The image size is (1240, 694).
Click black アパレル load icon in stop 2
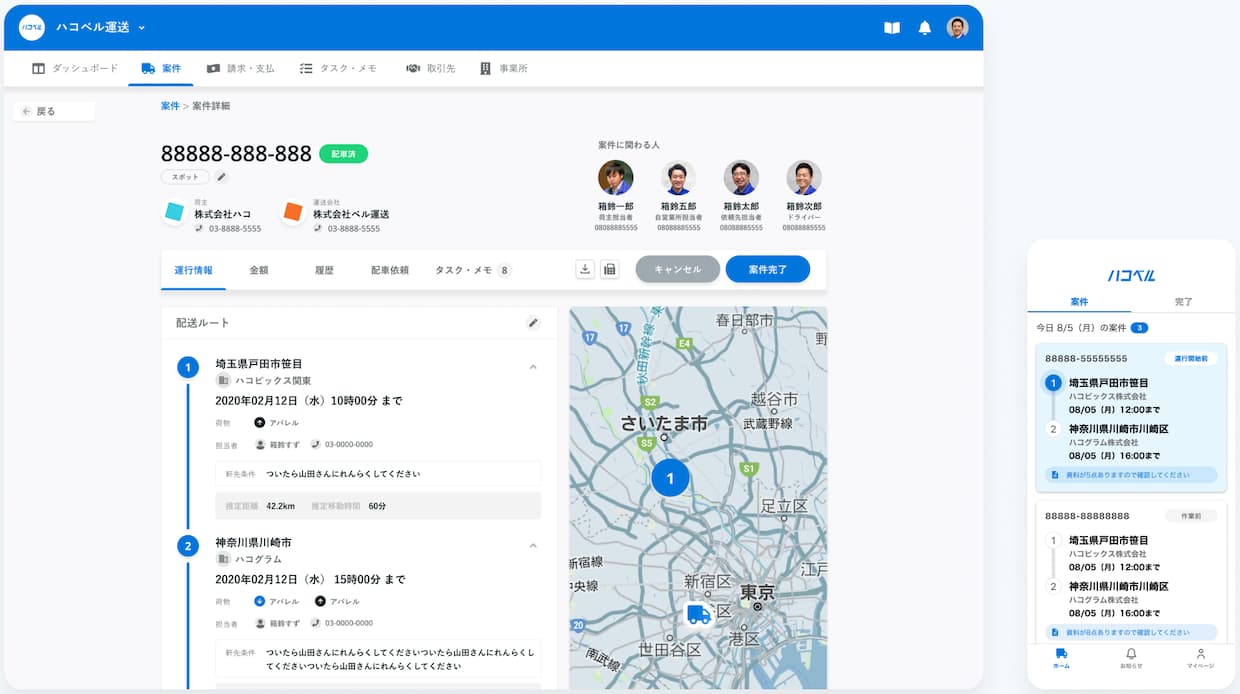[320, 601]
